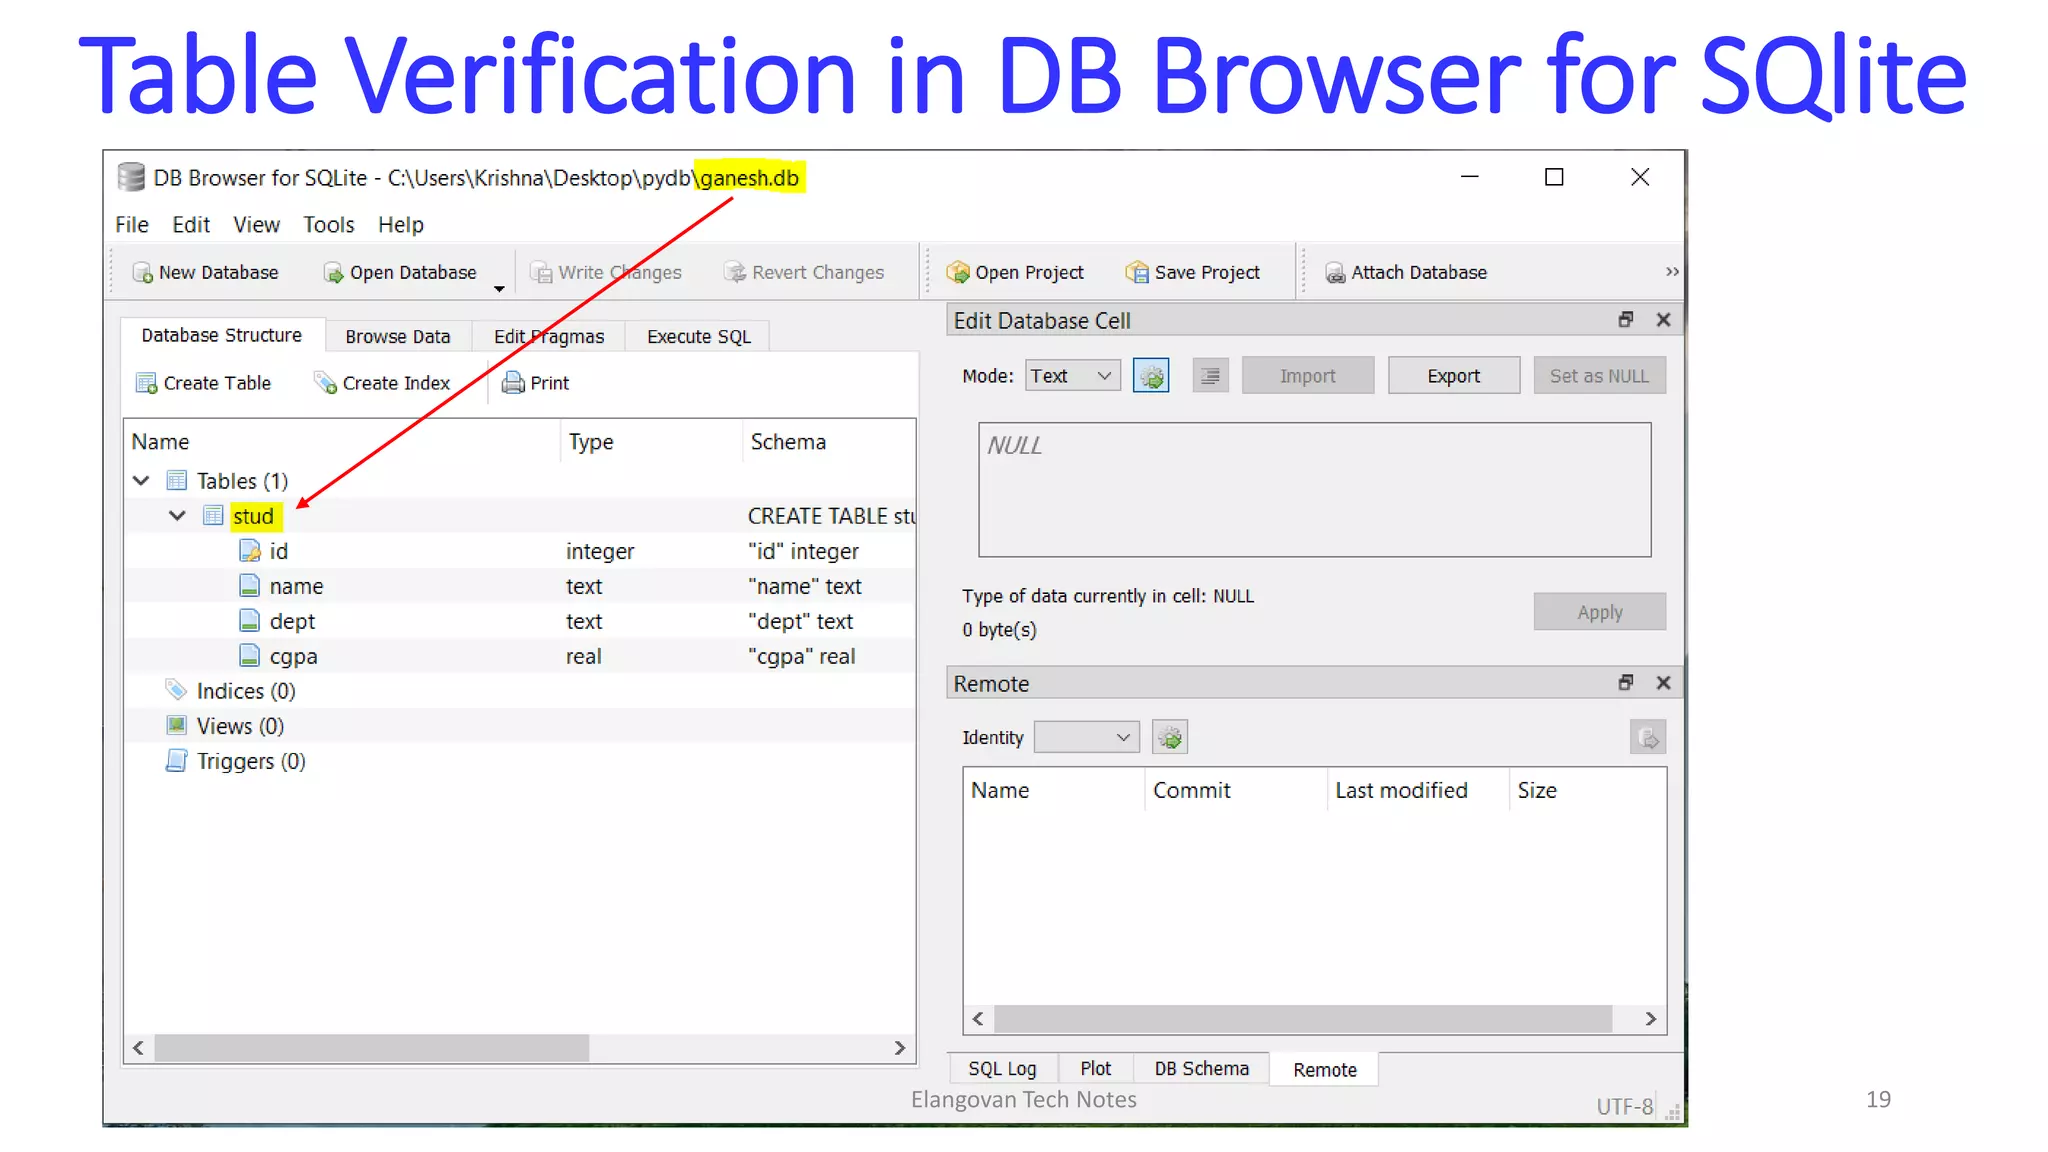Click the Commit column header in Remote
2048x1152 pixels.
point(1235,790)
